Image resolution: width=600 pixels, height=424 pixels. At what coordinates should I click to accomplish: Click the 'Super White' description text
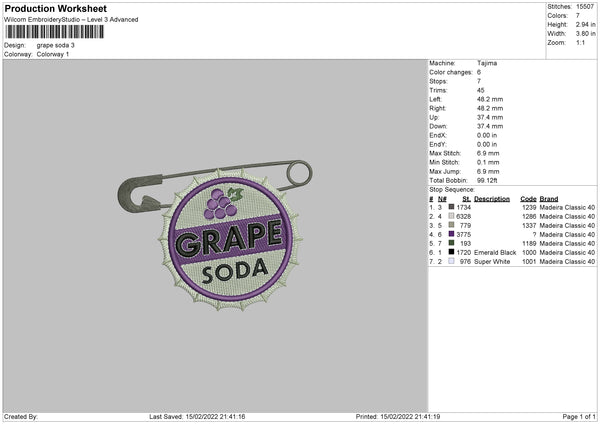pos(492,262)
